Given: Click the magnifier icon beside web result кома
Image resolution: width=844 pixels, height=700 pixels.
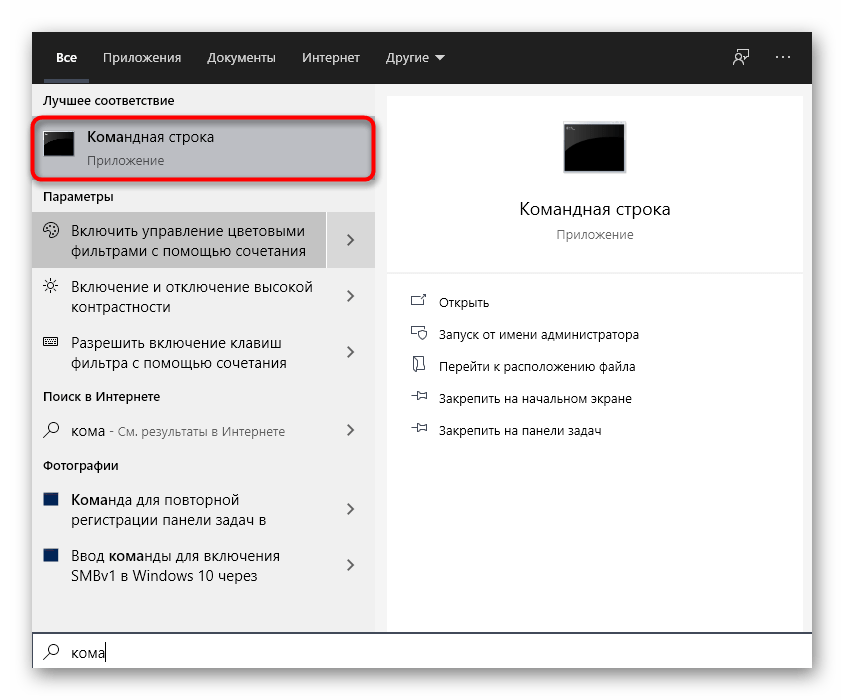Looking at the screenshot, I should click(x=51, y=431).
